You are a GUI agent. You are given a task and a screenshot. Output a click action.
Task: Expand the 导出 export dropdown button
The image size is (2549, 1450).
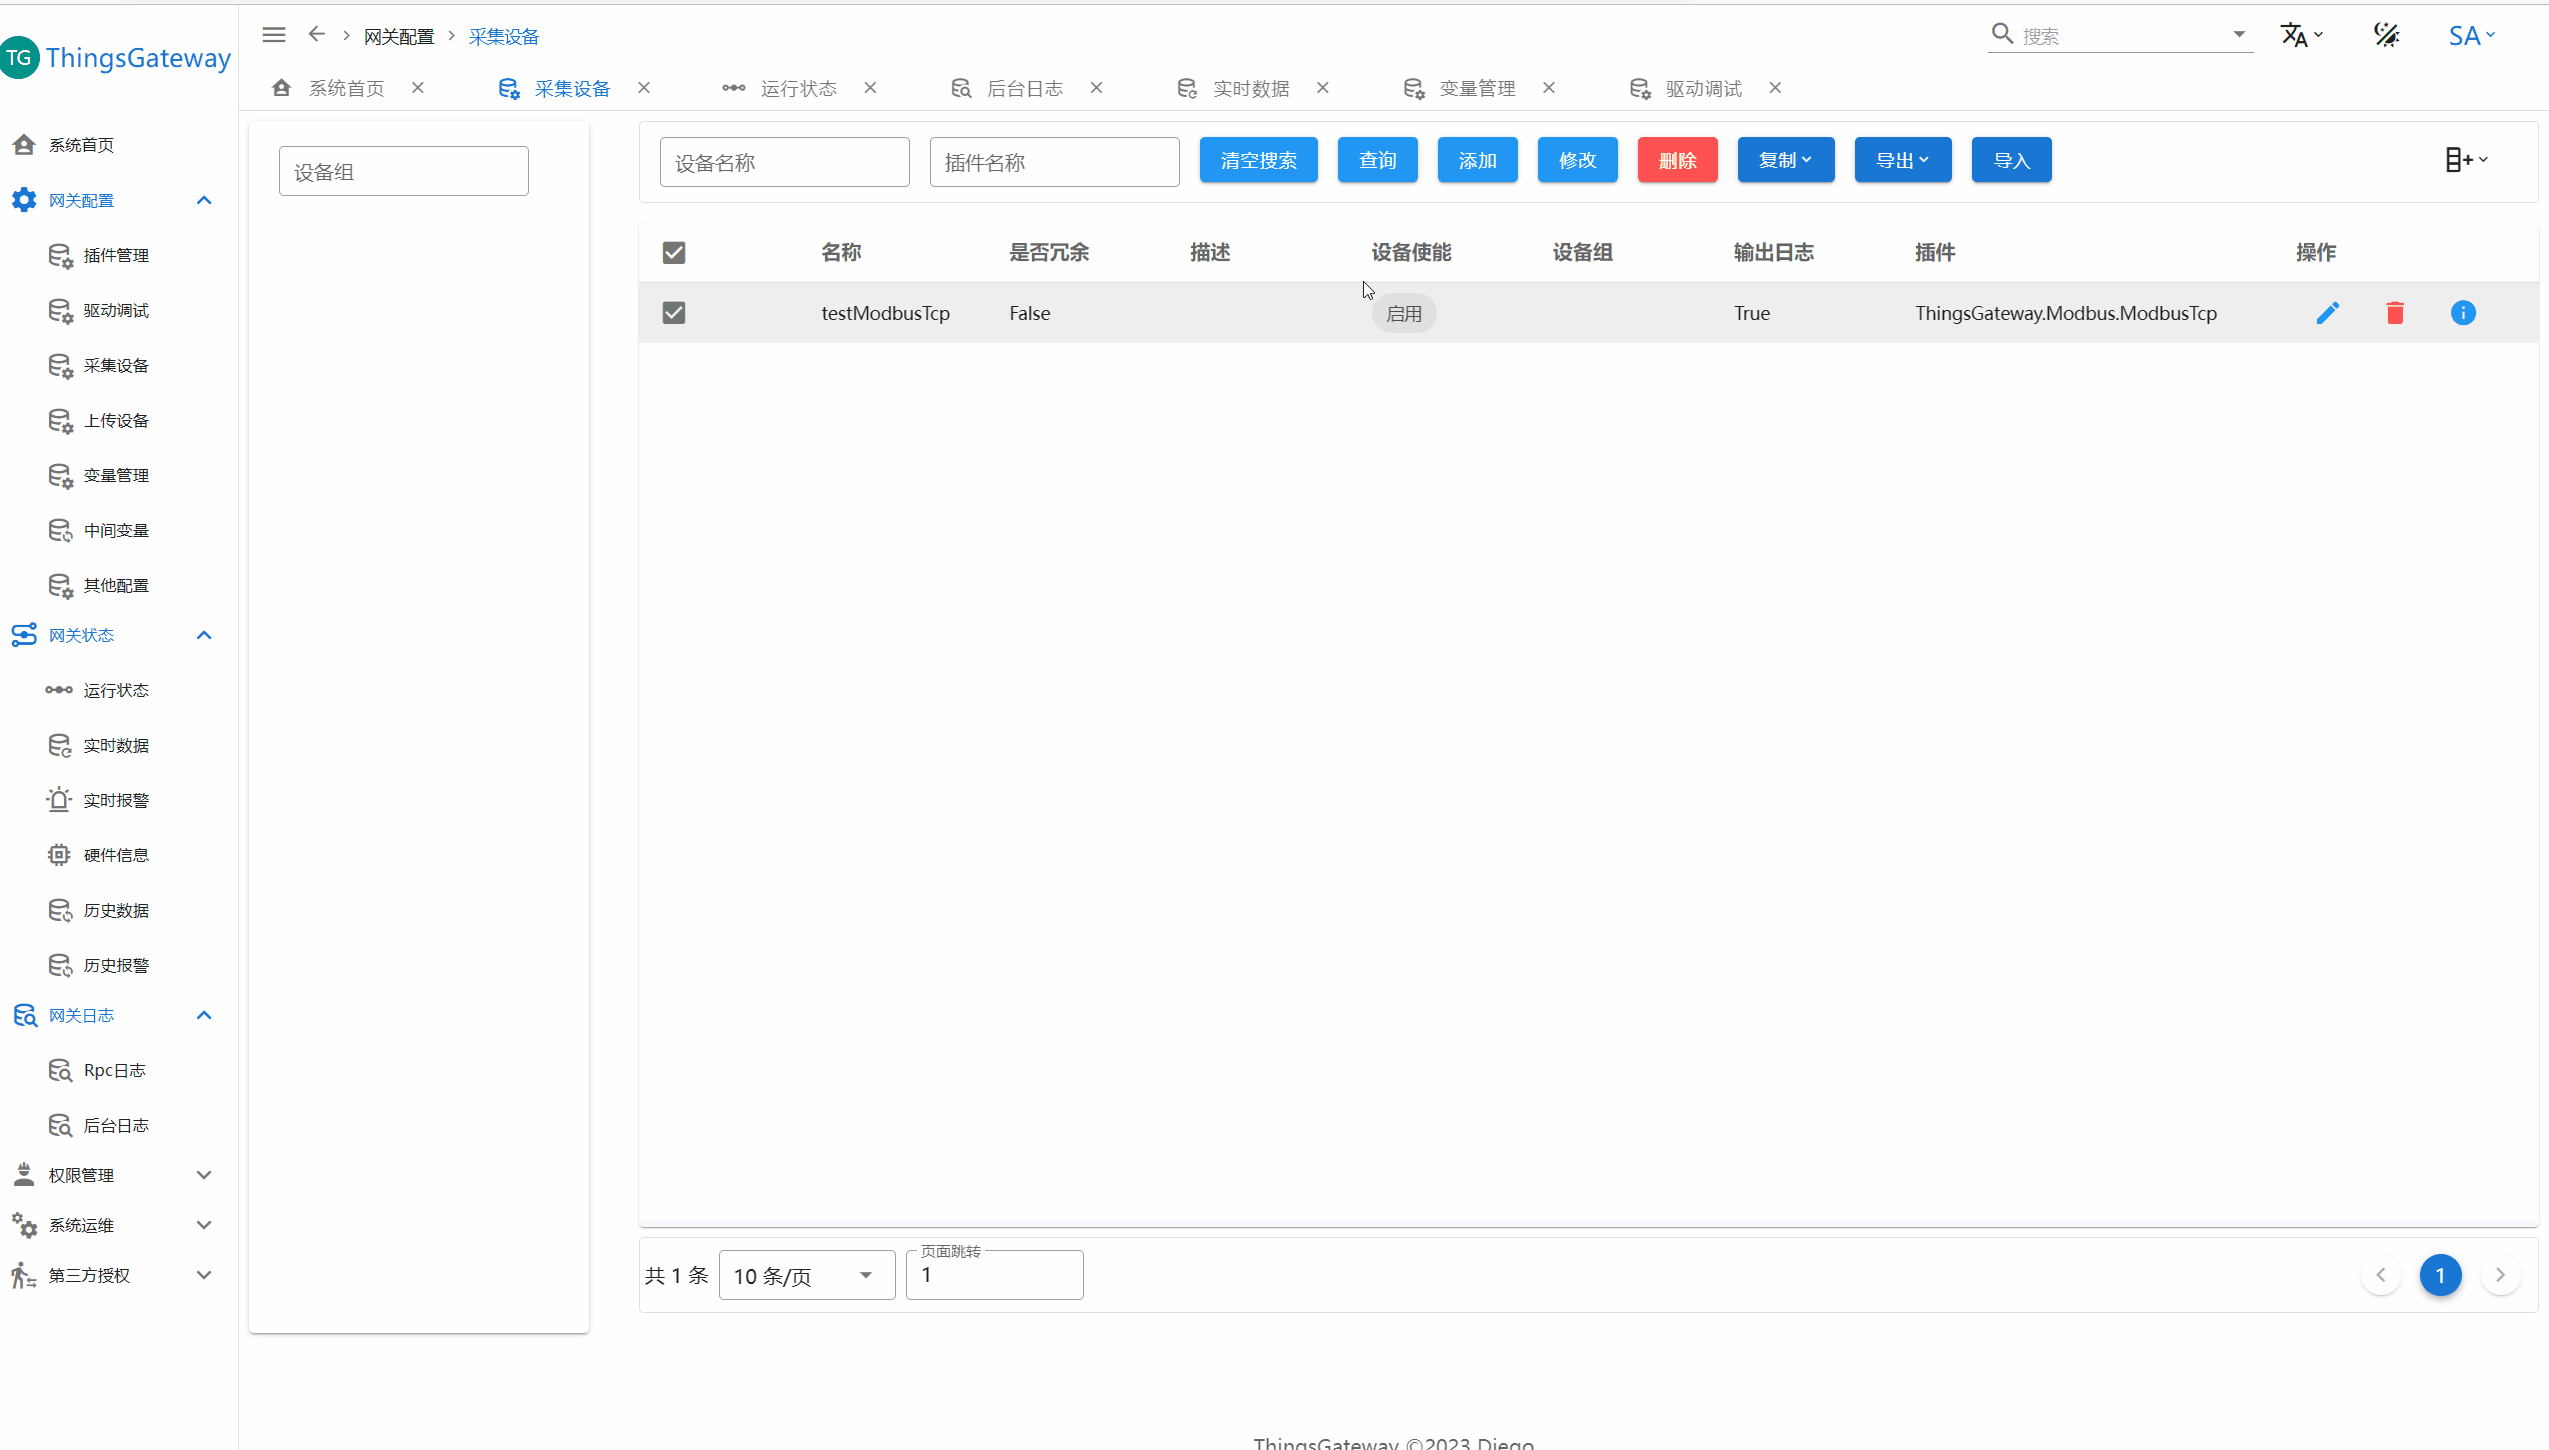(1902, 160)
